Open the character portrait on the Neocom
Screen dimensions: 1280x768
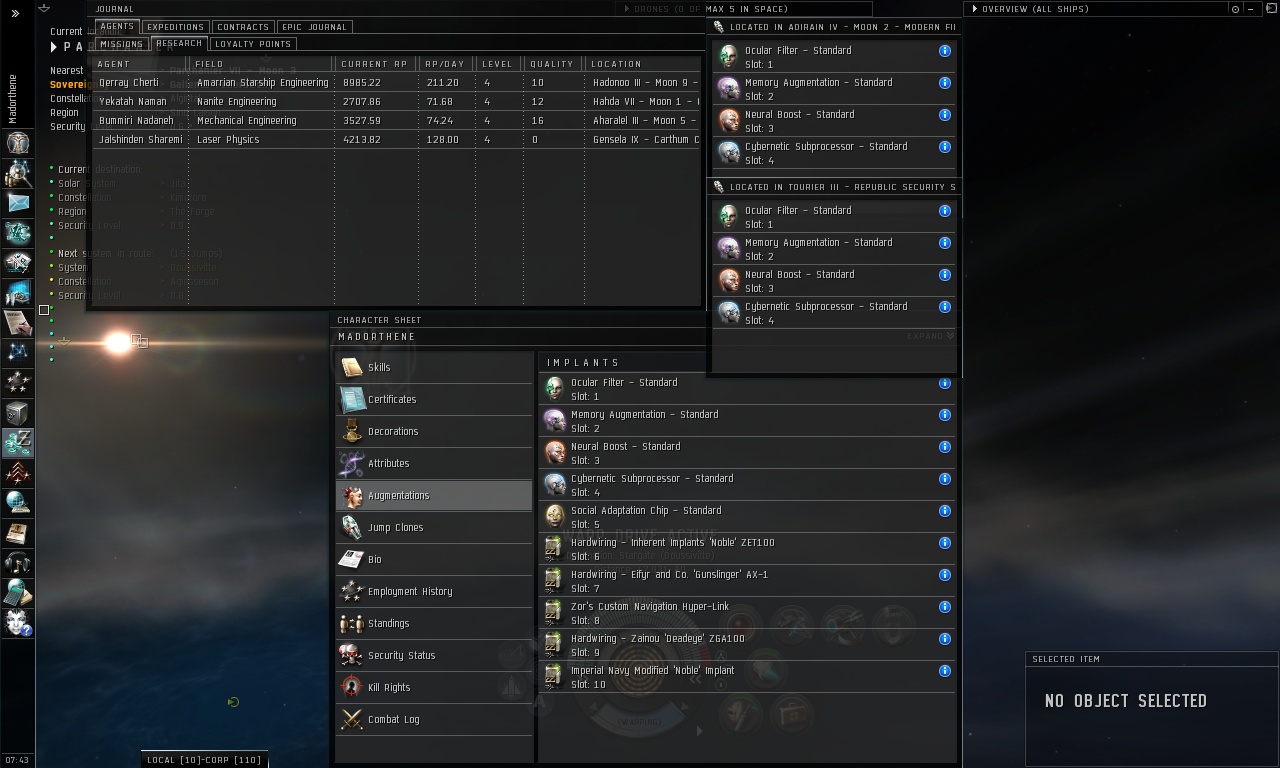17,141
